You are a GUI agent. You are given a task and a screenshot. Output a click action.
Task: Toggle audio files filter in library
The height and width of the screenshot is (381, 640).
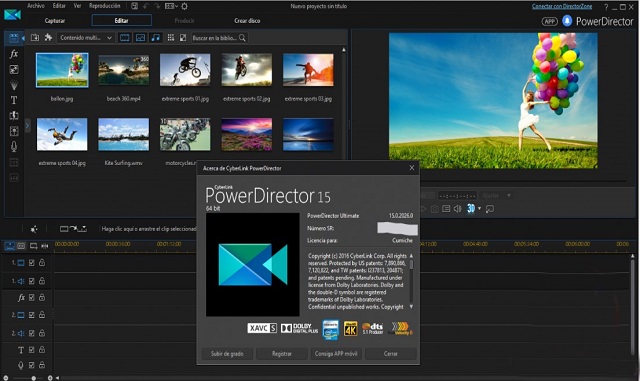pyautogui.click(x=156, y=38)
